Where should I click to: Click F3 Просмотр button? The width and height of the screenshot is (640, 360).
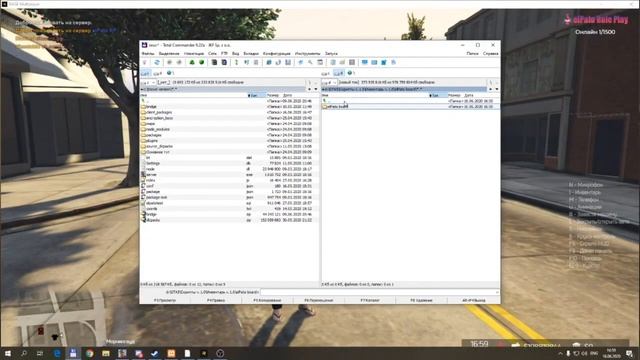tap(165, 300)
